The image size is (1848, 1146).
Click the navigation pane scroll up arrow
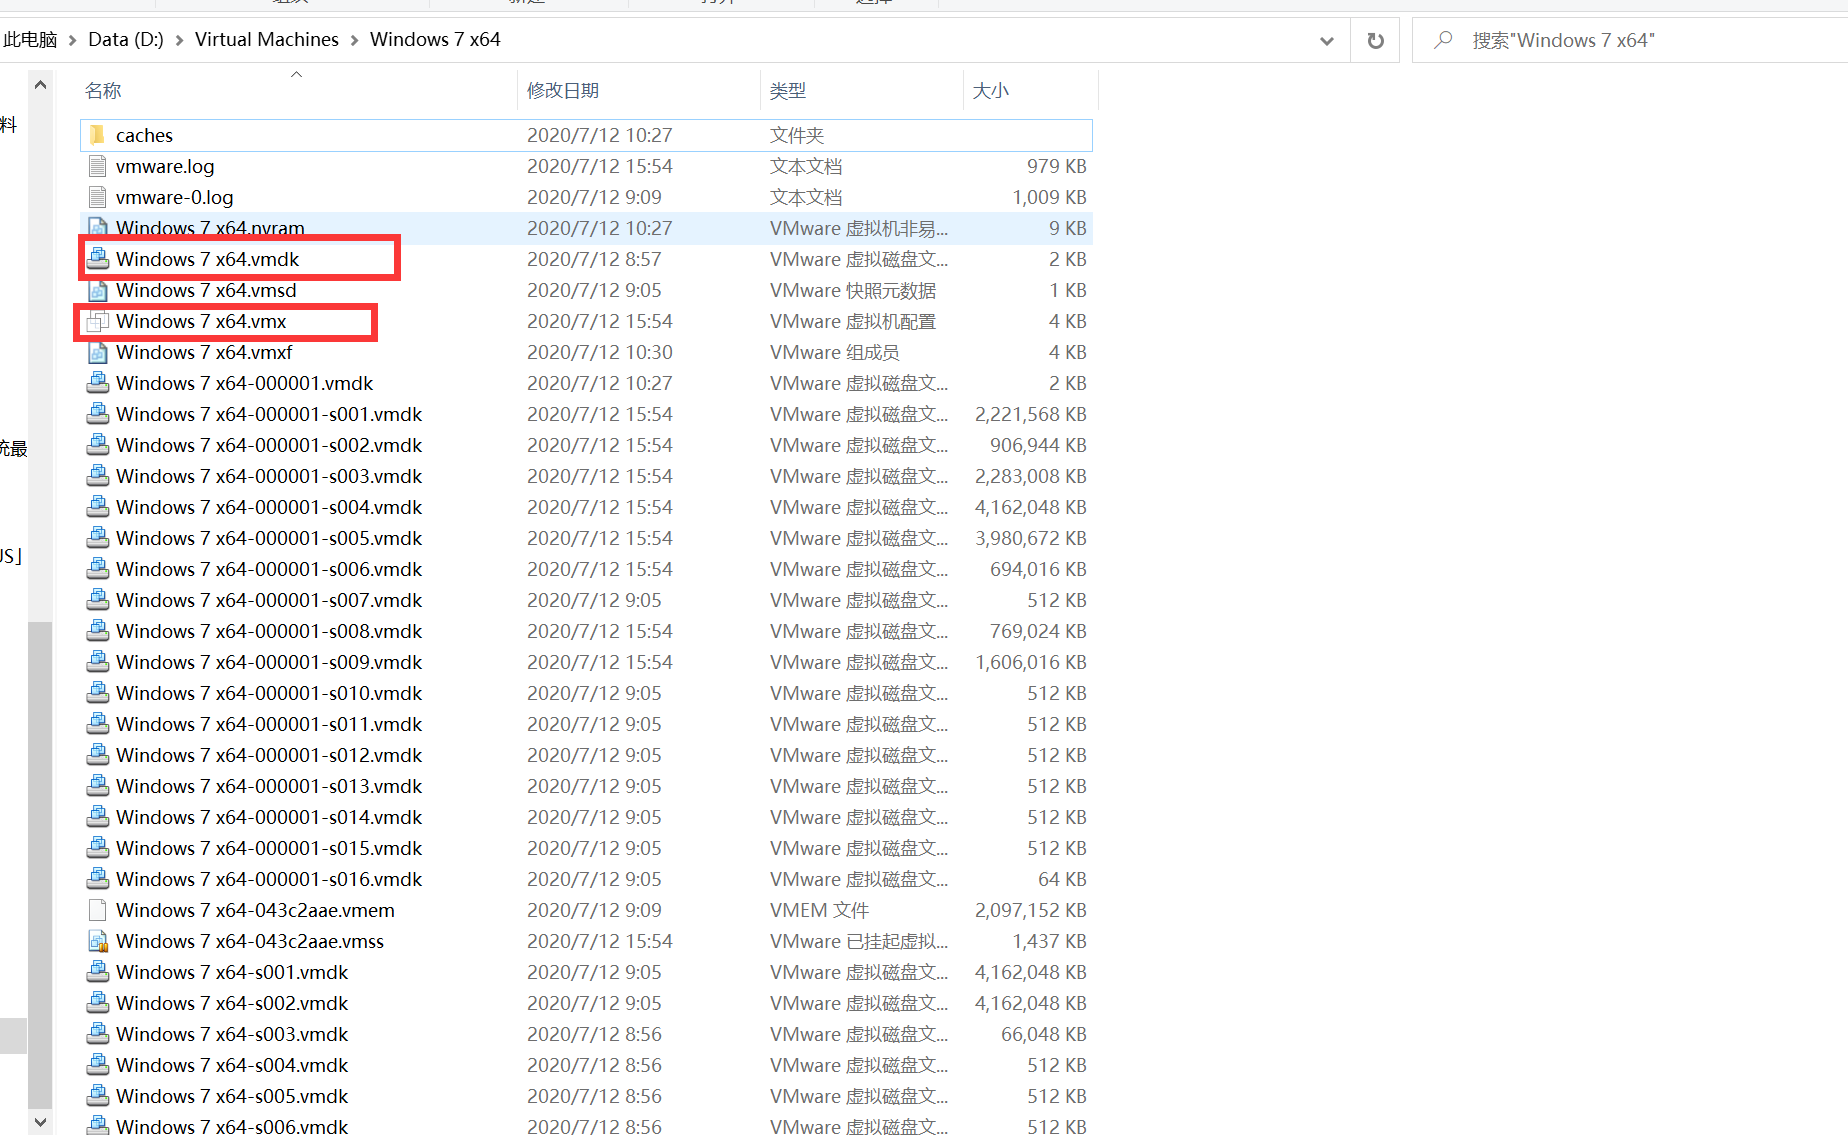40,85
